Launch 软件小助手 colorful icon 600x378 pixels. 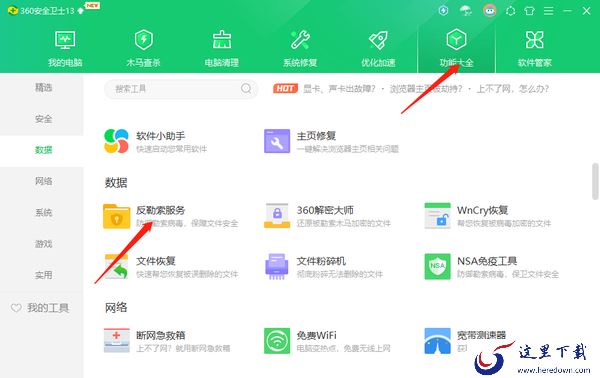tap(116, 141)
